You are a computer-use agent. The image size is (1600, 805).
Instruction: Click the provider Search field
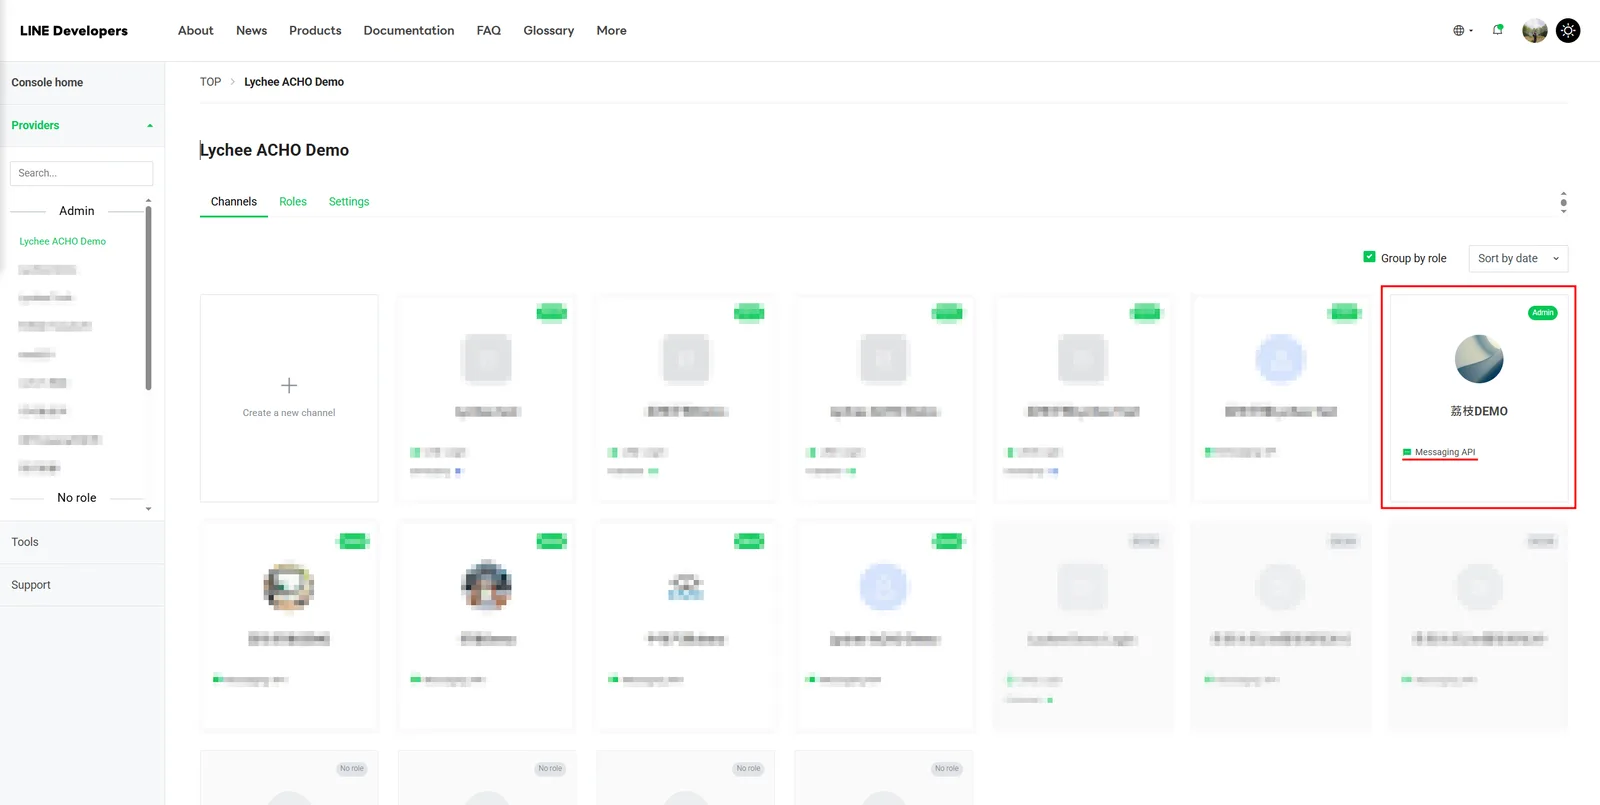click(81, 173)
